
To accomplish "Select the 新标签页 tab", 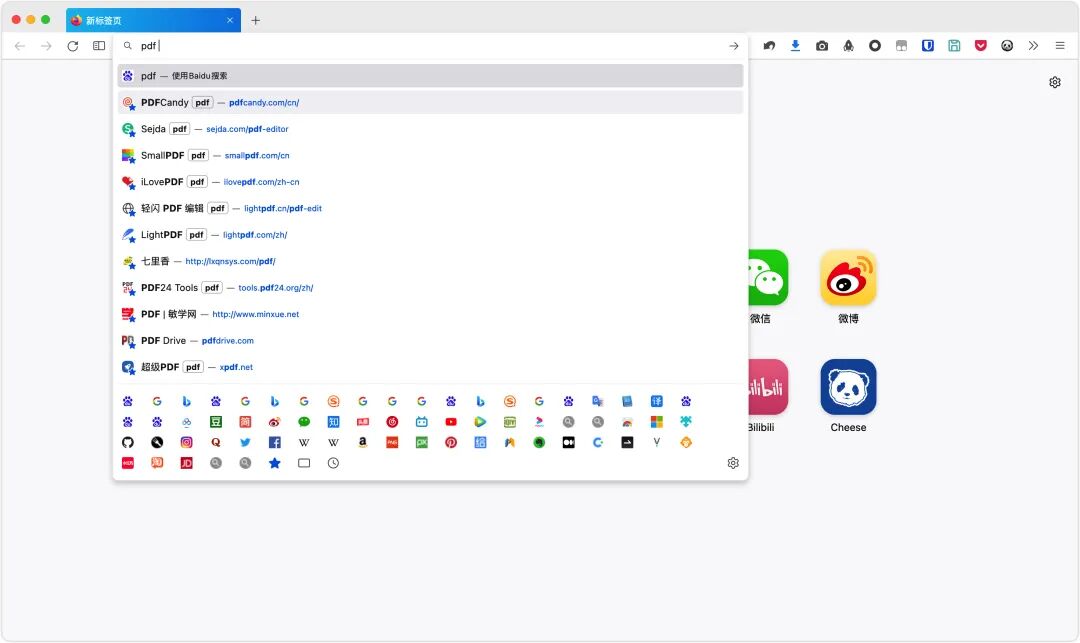I will coord(153,20).
